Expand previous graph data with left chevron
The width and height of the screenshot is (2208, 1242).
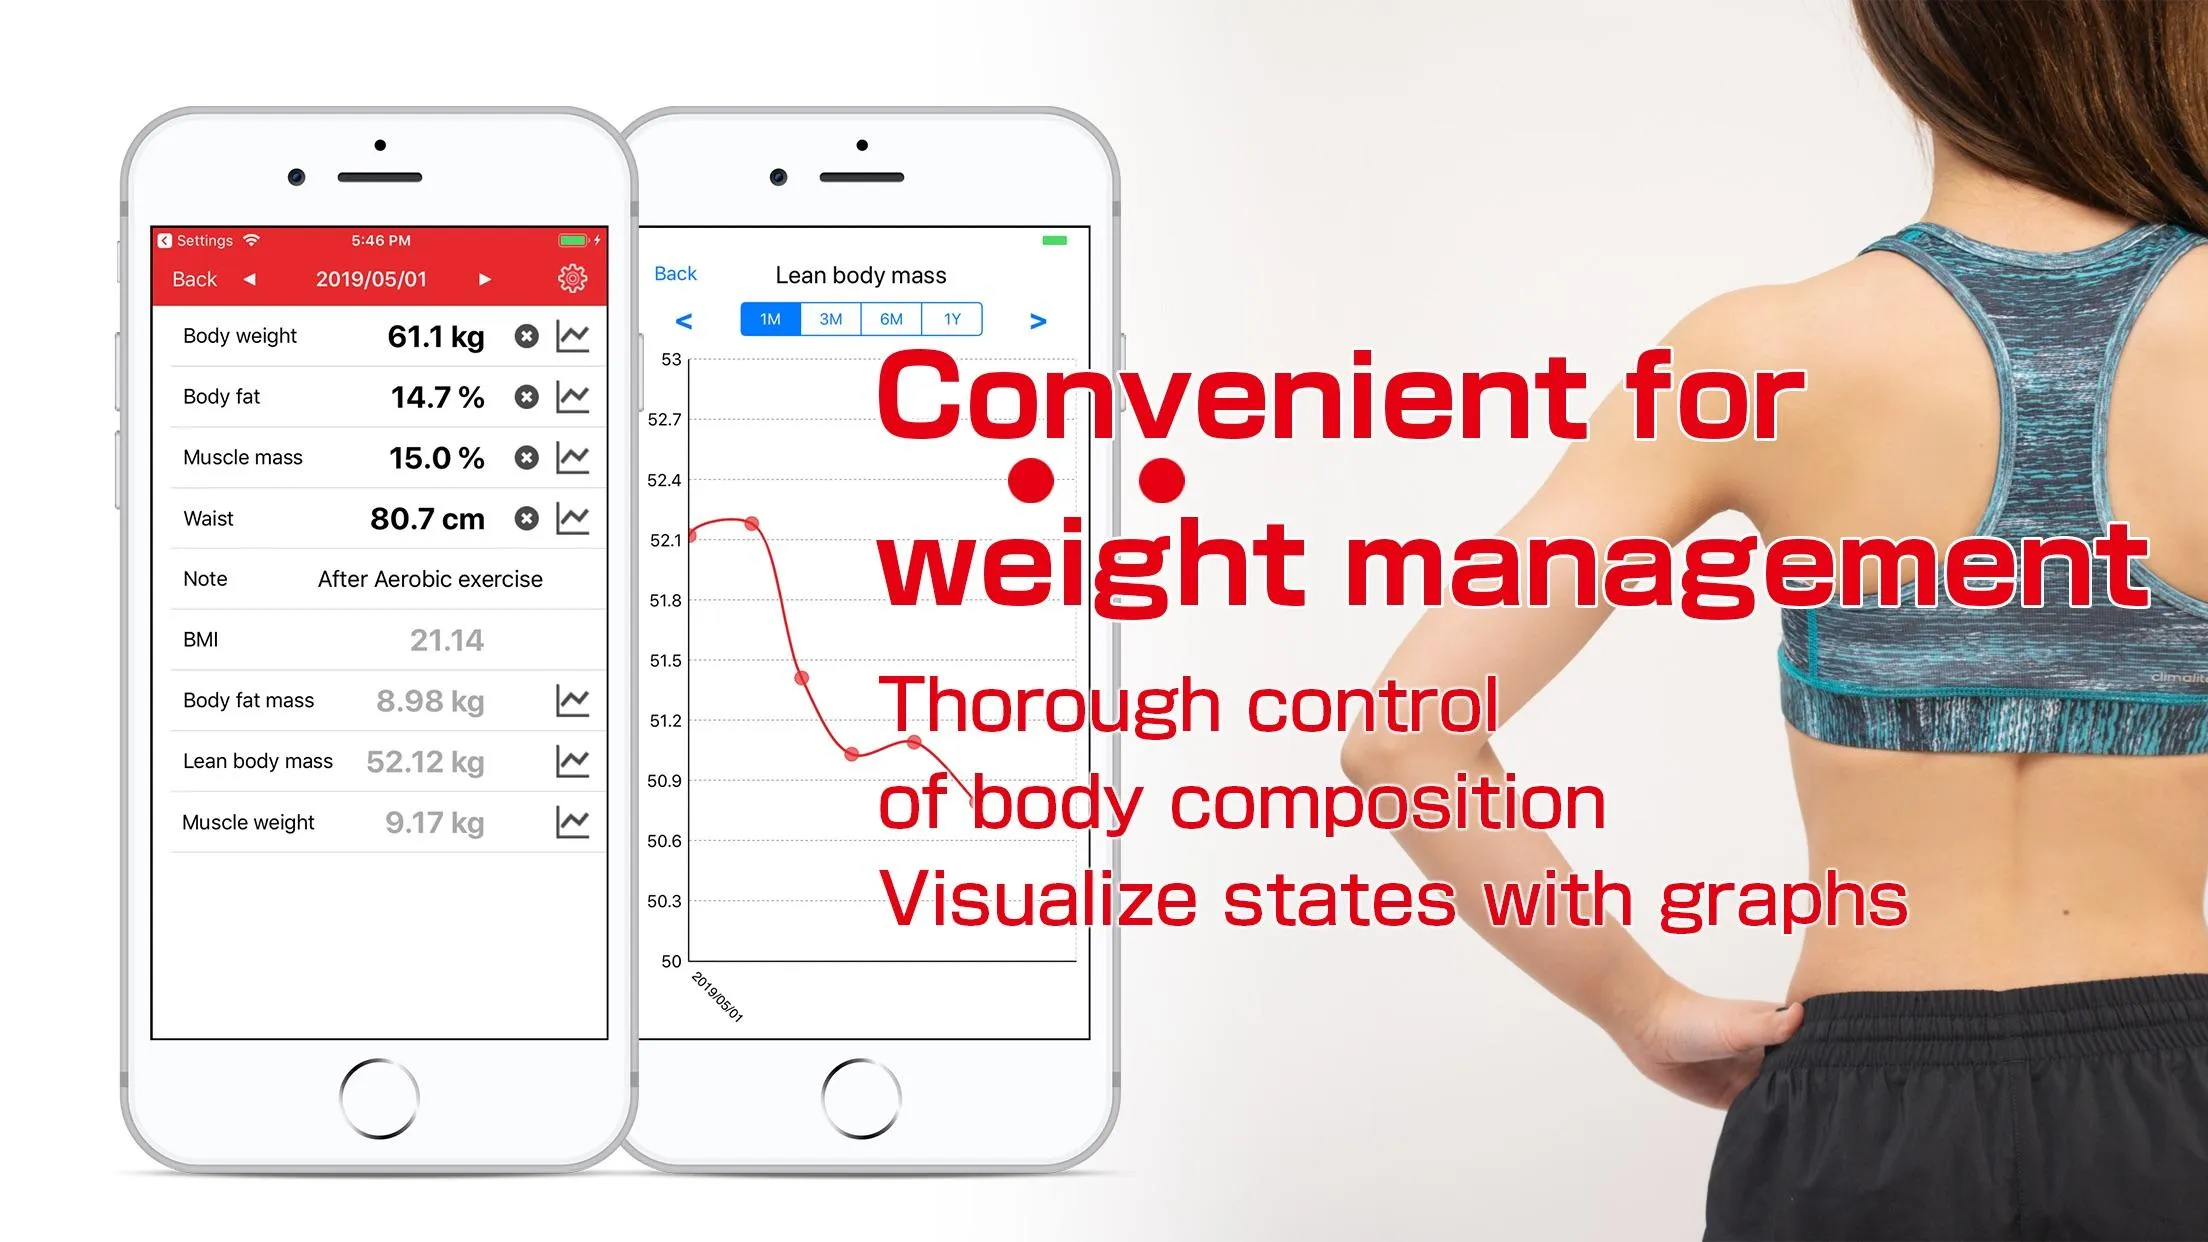(682, 318)
